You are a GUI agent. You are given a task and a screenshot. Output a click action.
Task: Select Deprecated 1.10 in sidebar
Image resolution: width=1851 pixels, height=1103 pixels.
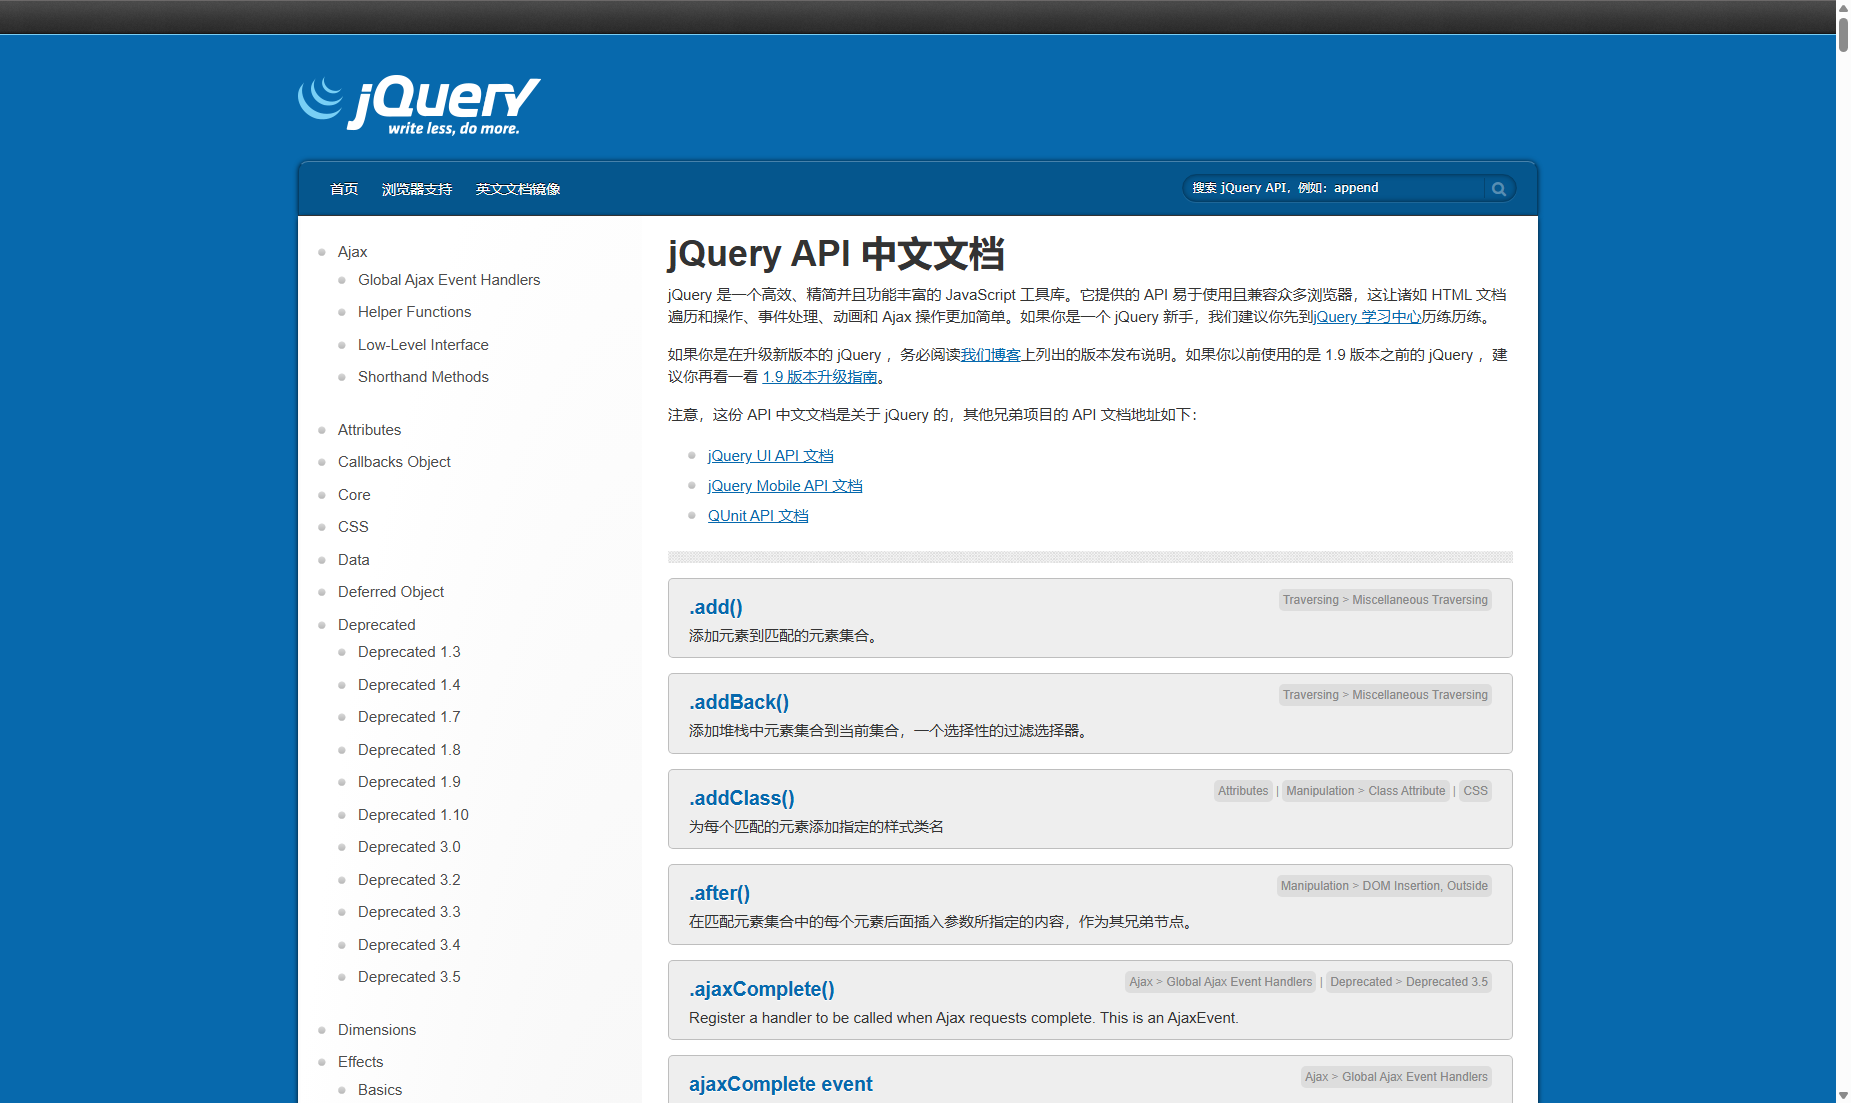point(413,815)
